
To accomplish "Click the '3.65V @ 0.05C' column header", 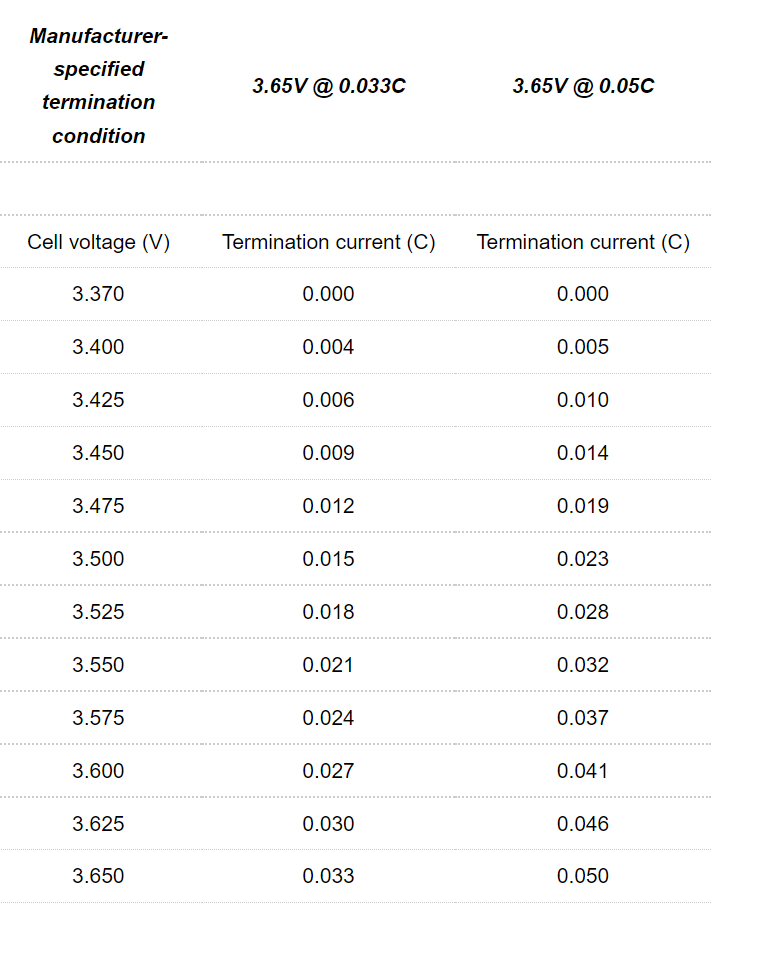I will (583, 86).
